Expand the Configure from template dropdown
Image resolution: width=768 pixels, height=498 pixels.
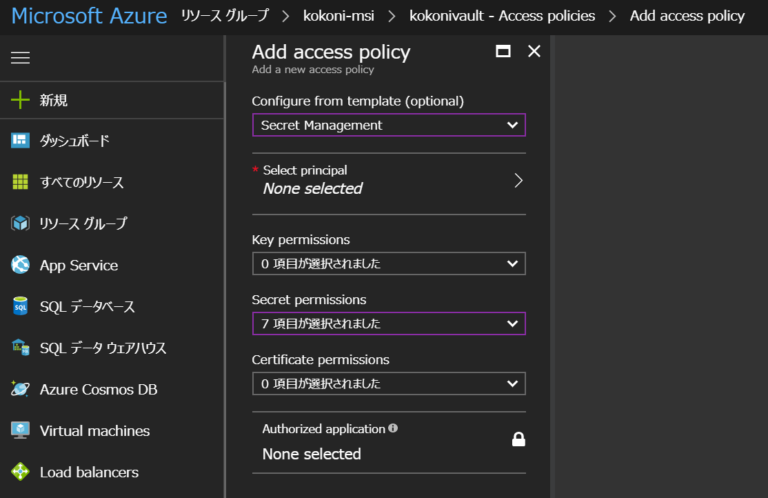[389, 125]
